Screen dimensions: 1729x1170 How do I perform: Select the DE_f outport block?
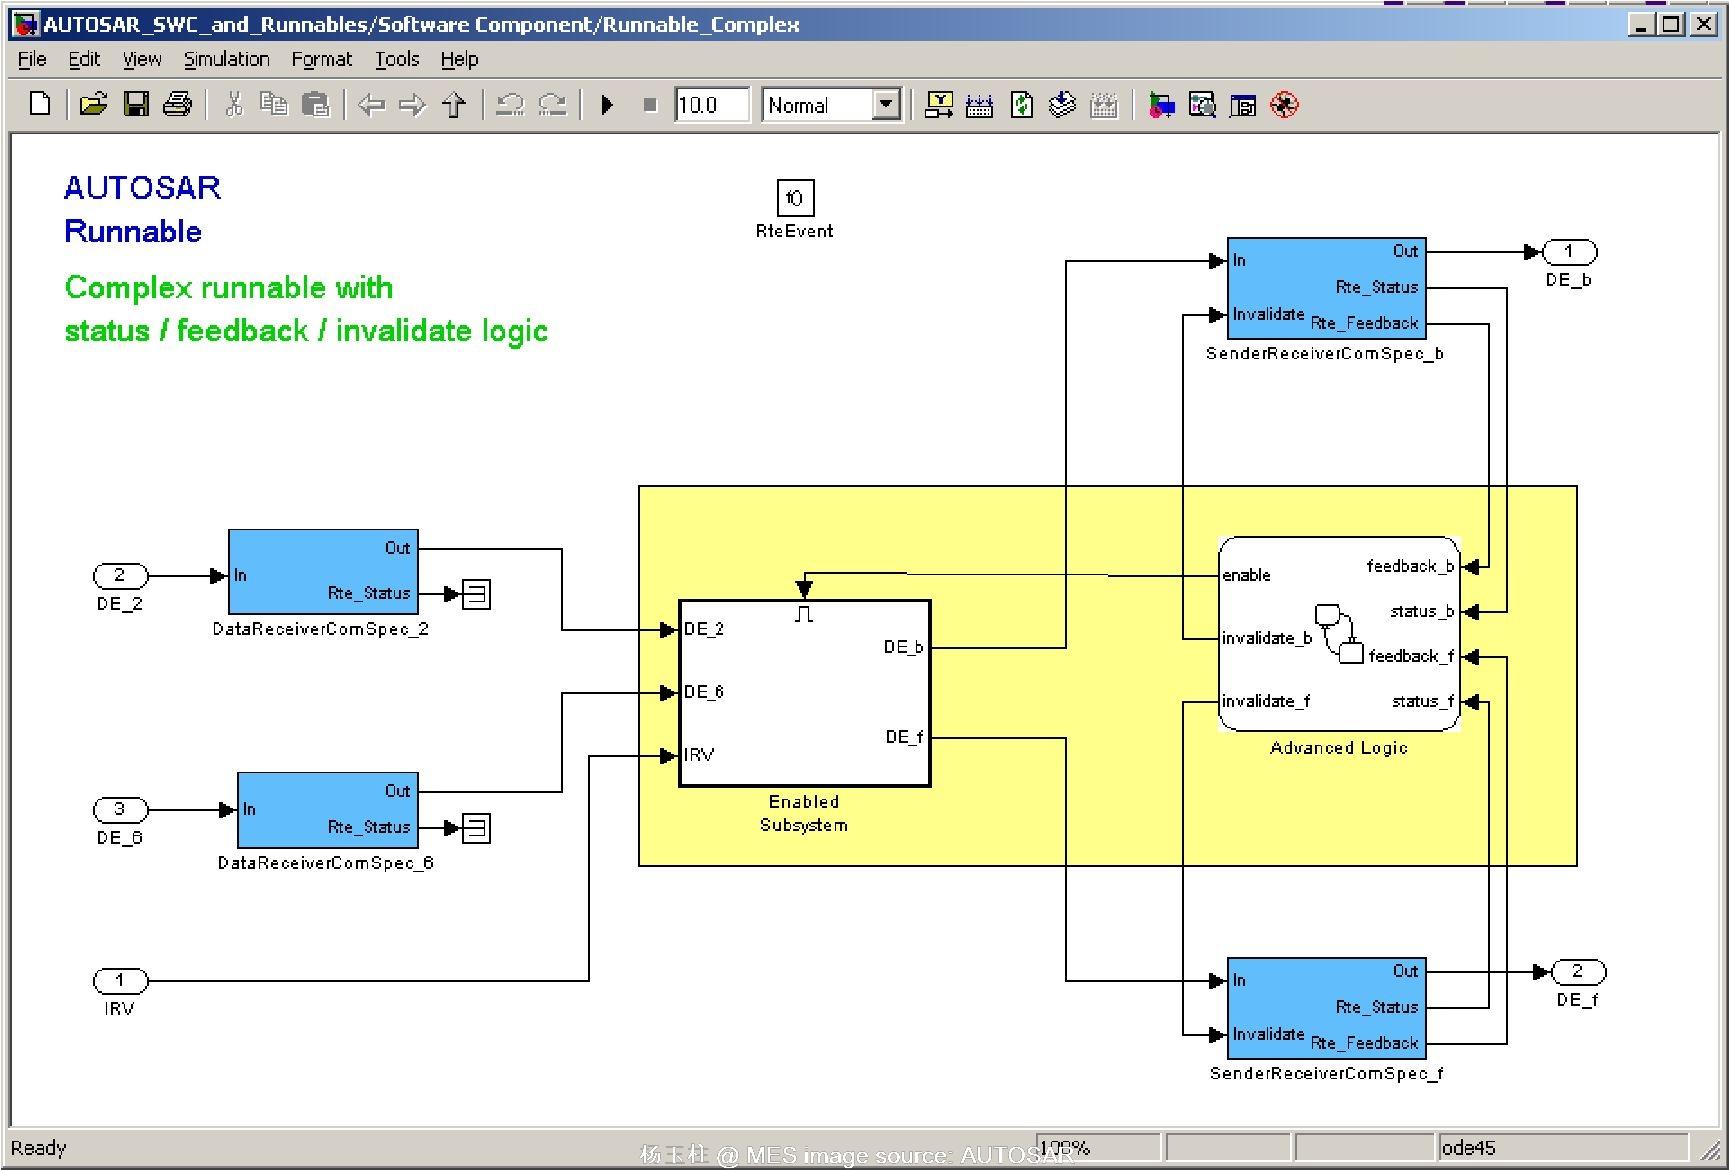1578,971
